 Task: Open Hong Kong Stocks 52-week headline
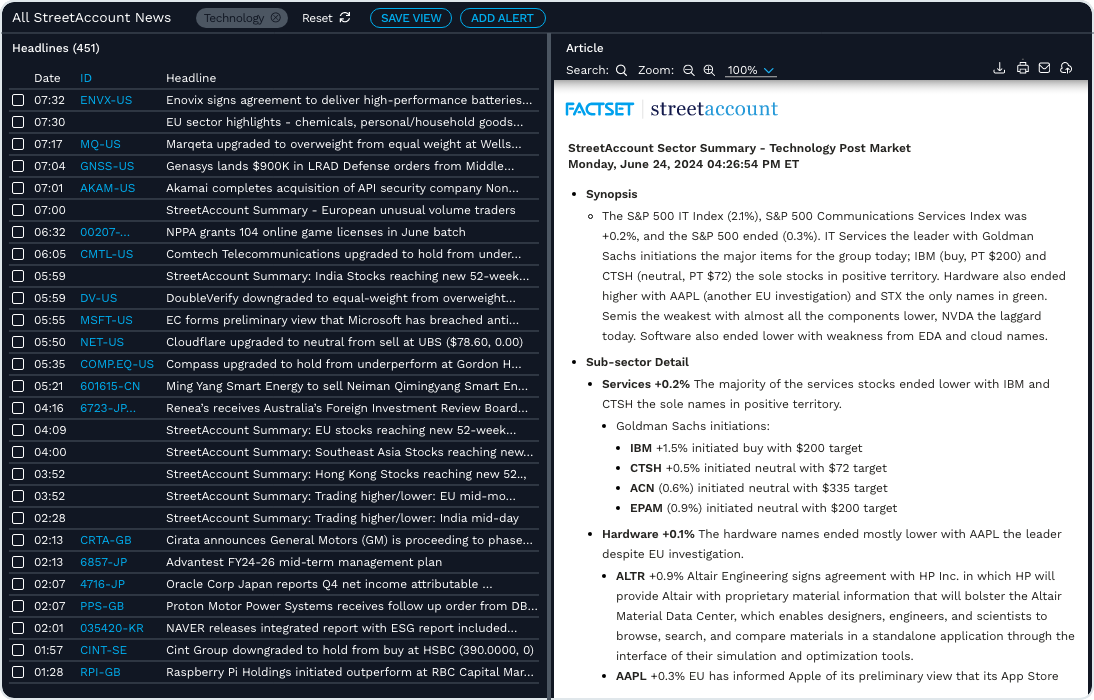[x=346, y=475]
